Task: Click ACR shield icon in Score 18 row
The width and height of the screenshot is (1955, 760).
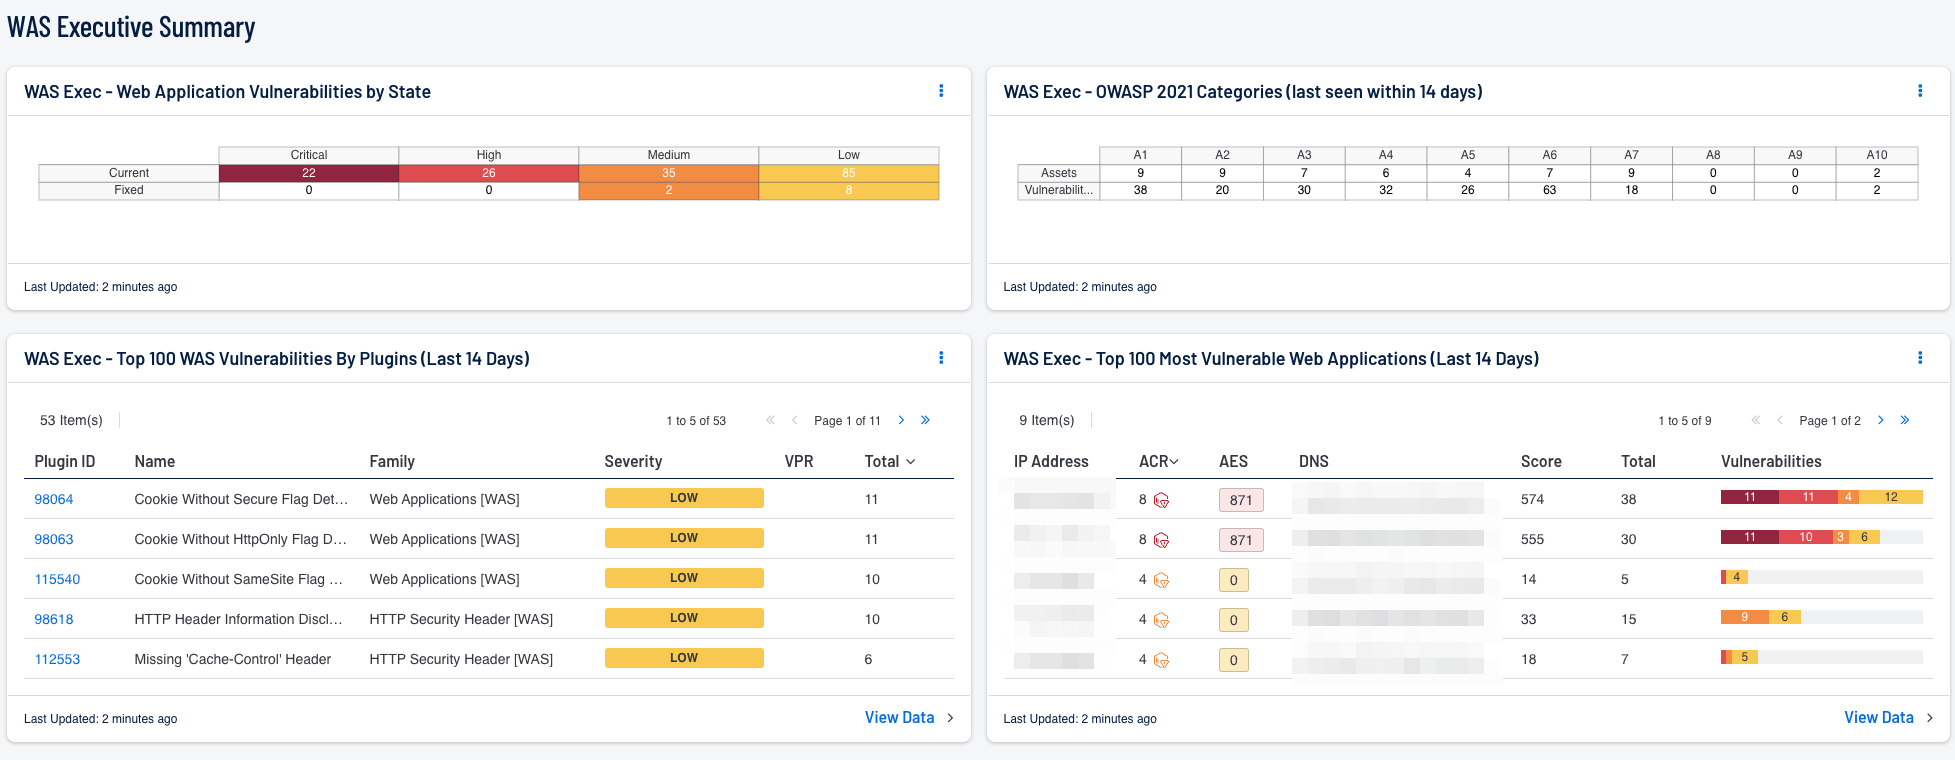Action: [x=1161, y=660]
